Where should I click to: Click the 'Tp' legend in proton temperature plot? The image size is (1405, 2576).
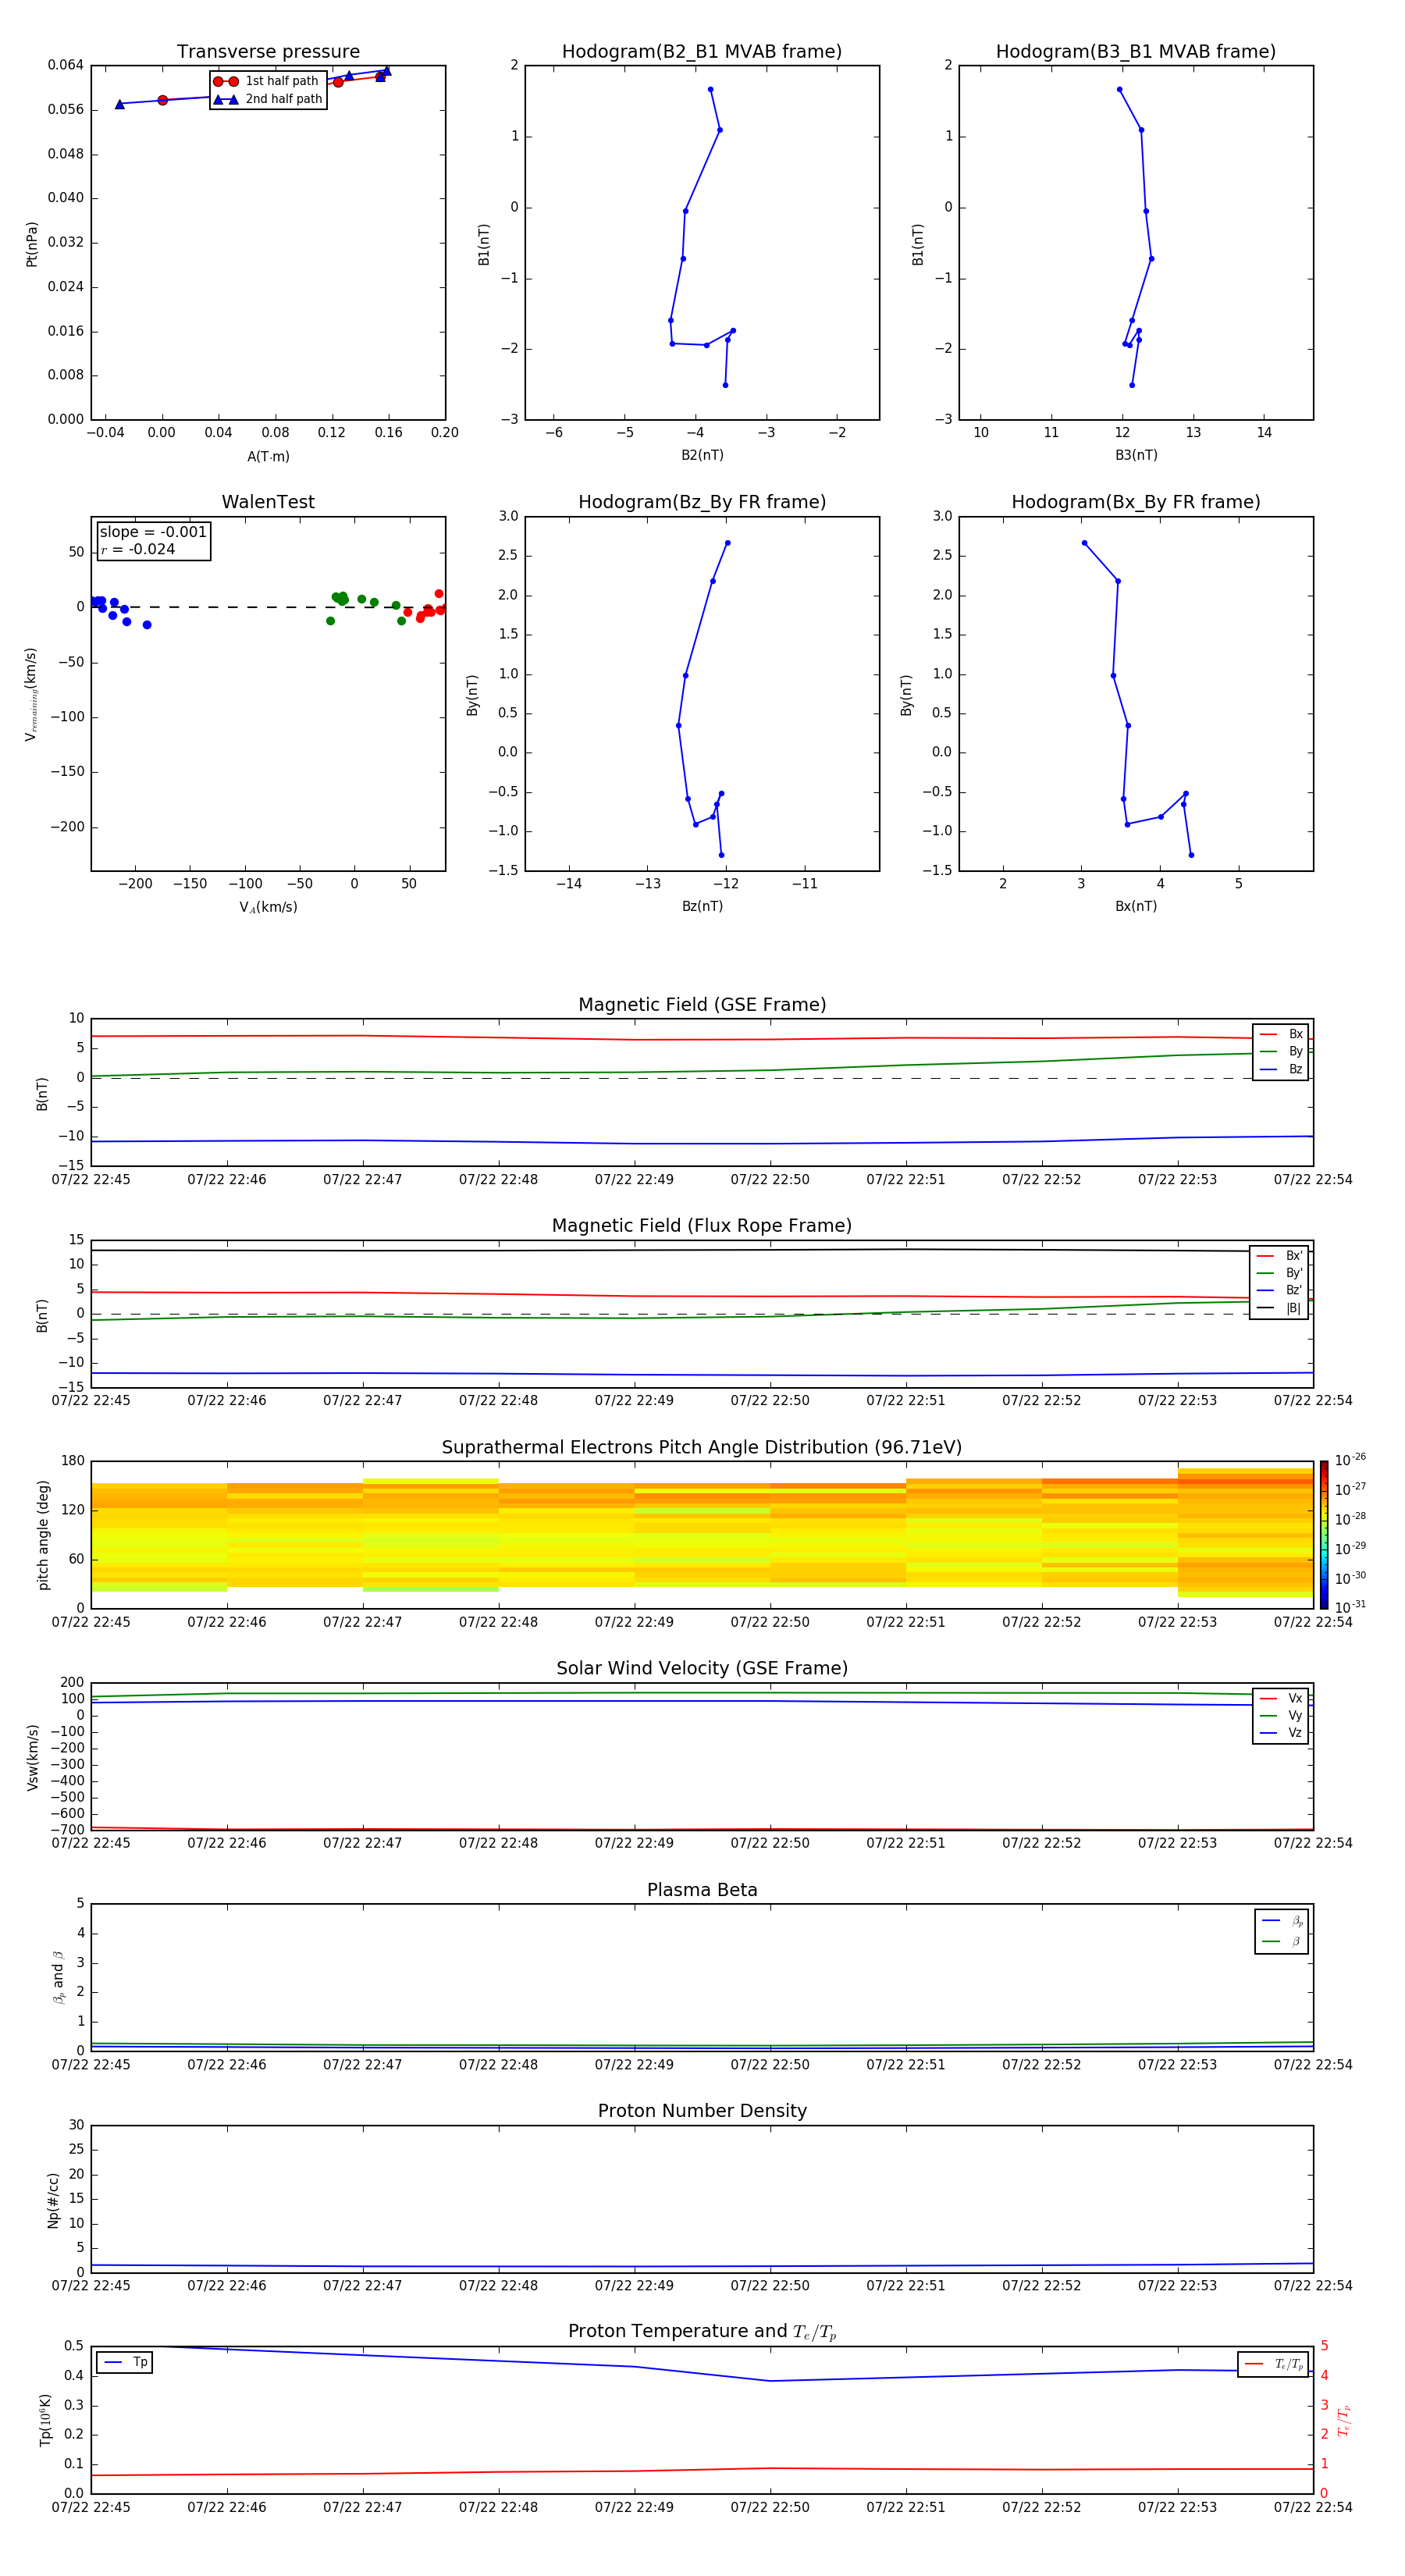click(125, 2362)
